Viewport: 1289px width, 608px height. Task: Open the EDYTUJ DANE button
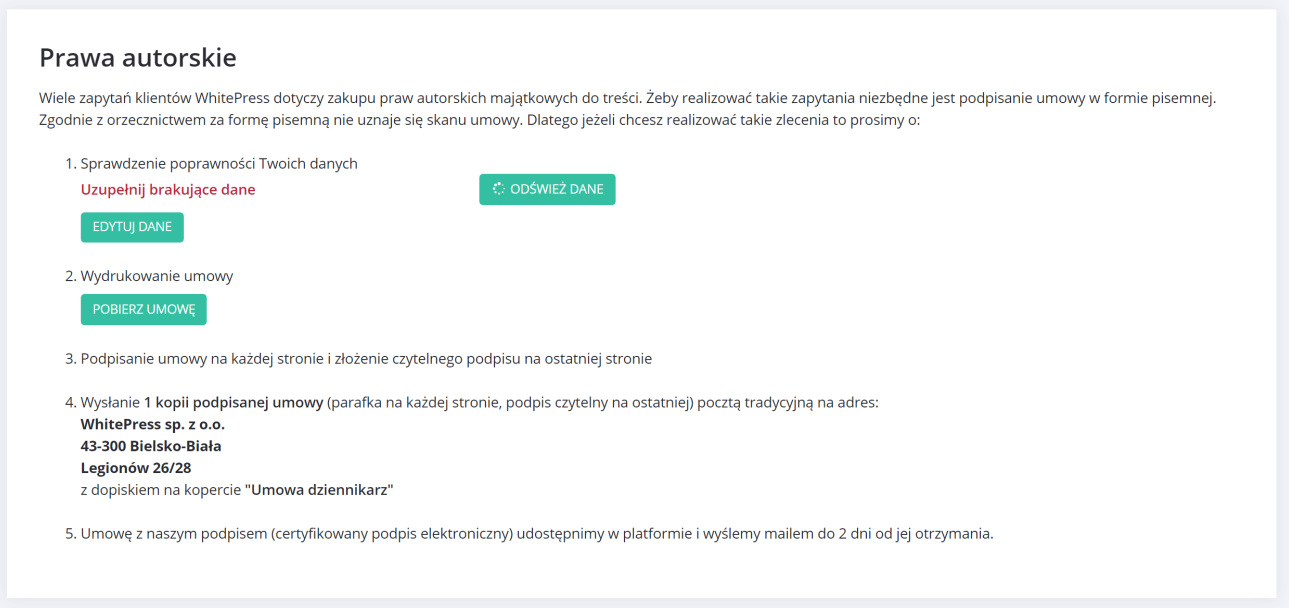[x=132, y=227]
